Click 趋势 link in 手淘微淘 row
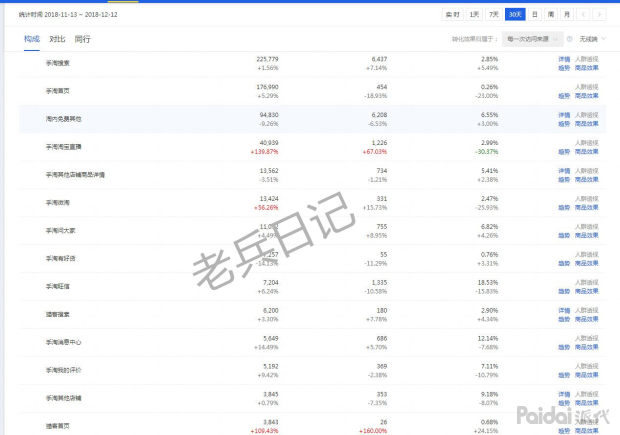Image resolution: width=620 pixels, height=435 pixels. [564, 208]
